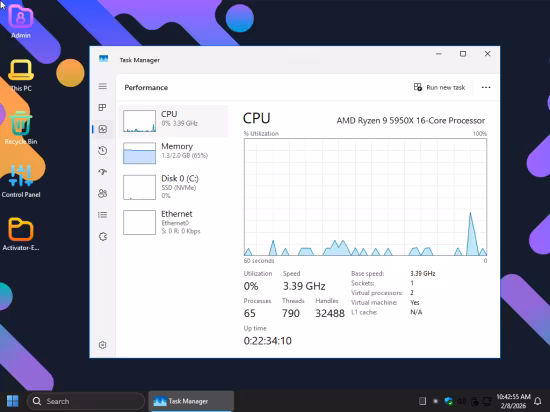Click the Virtual machine value 'Yes'
The height and width of the screenshot is (412, 550).
pos(415,302)
